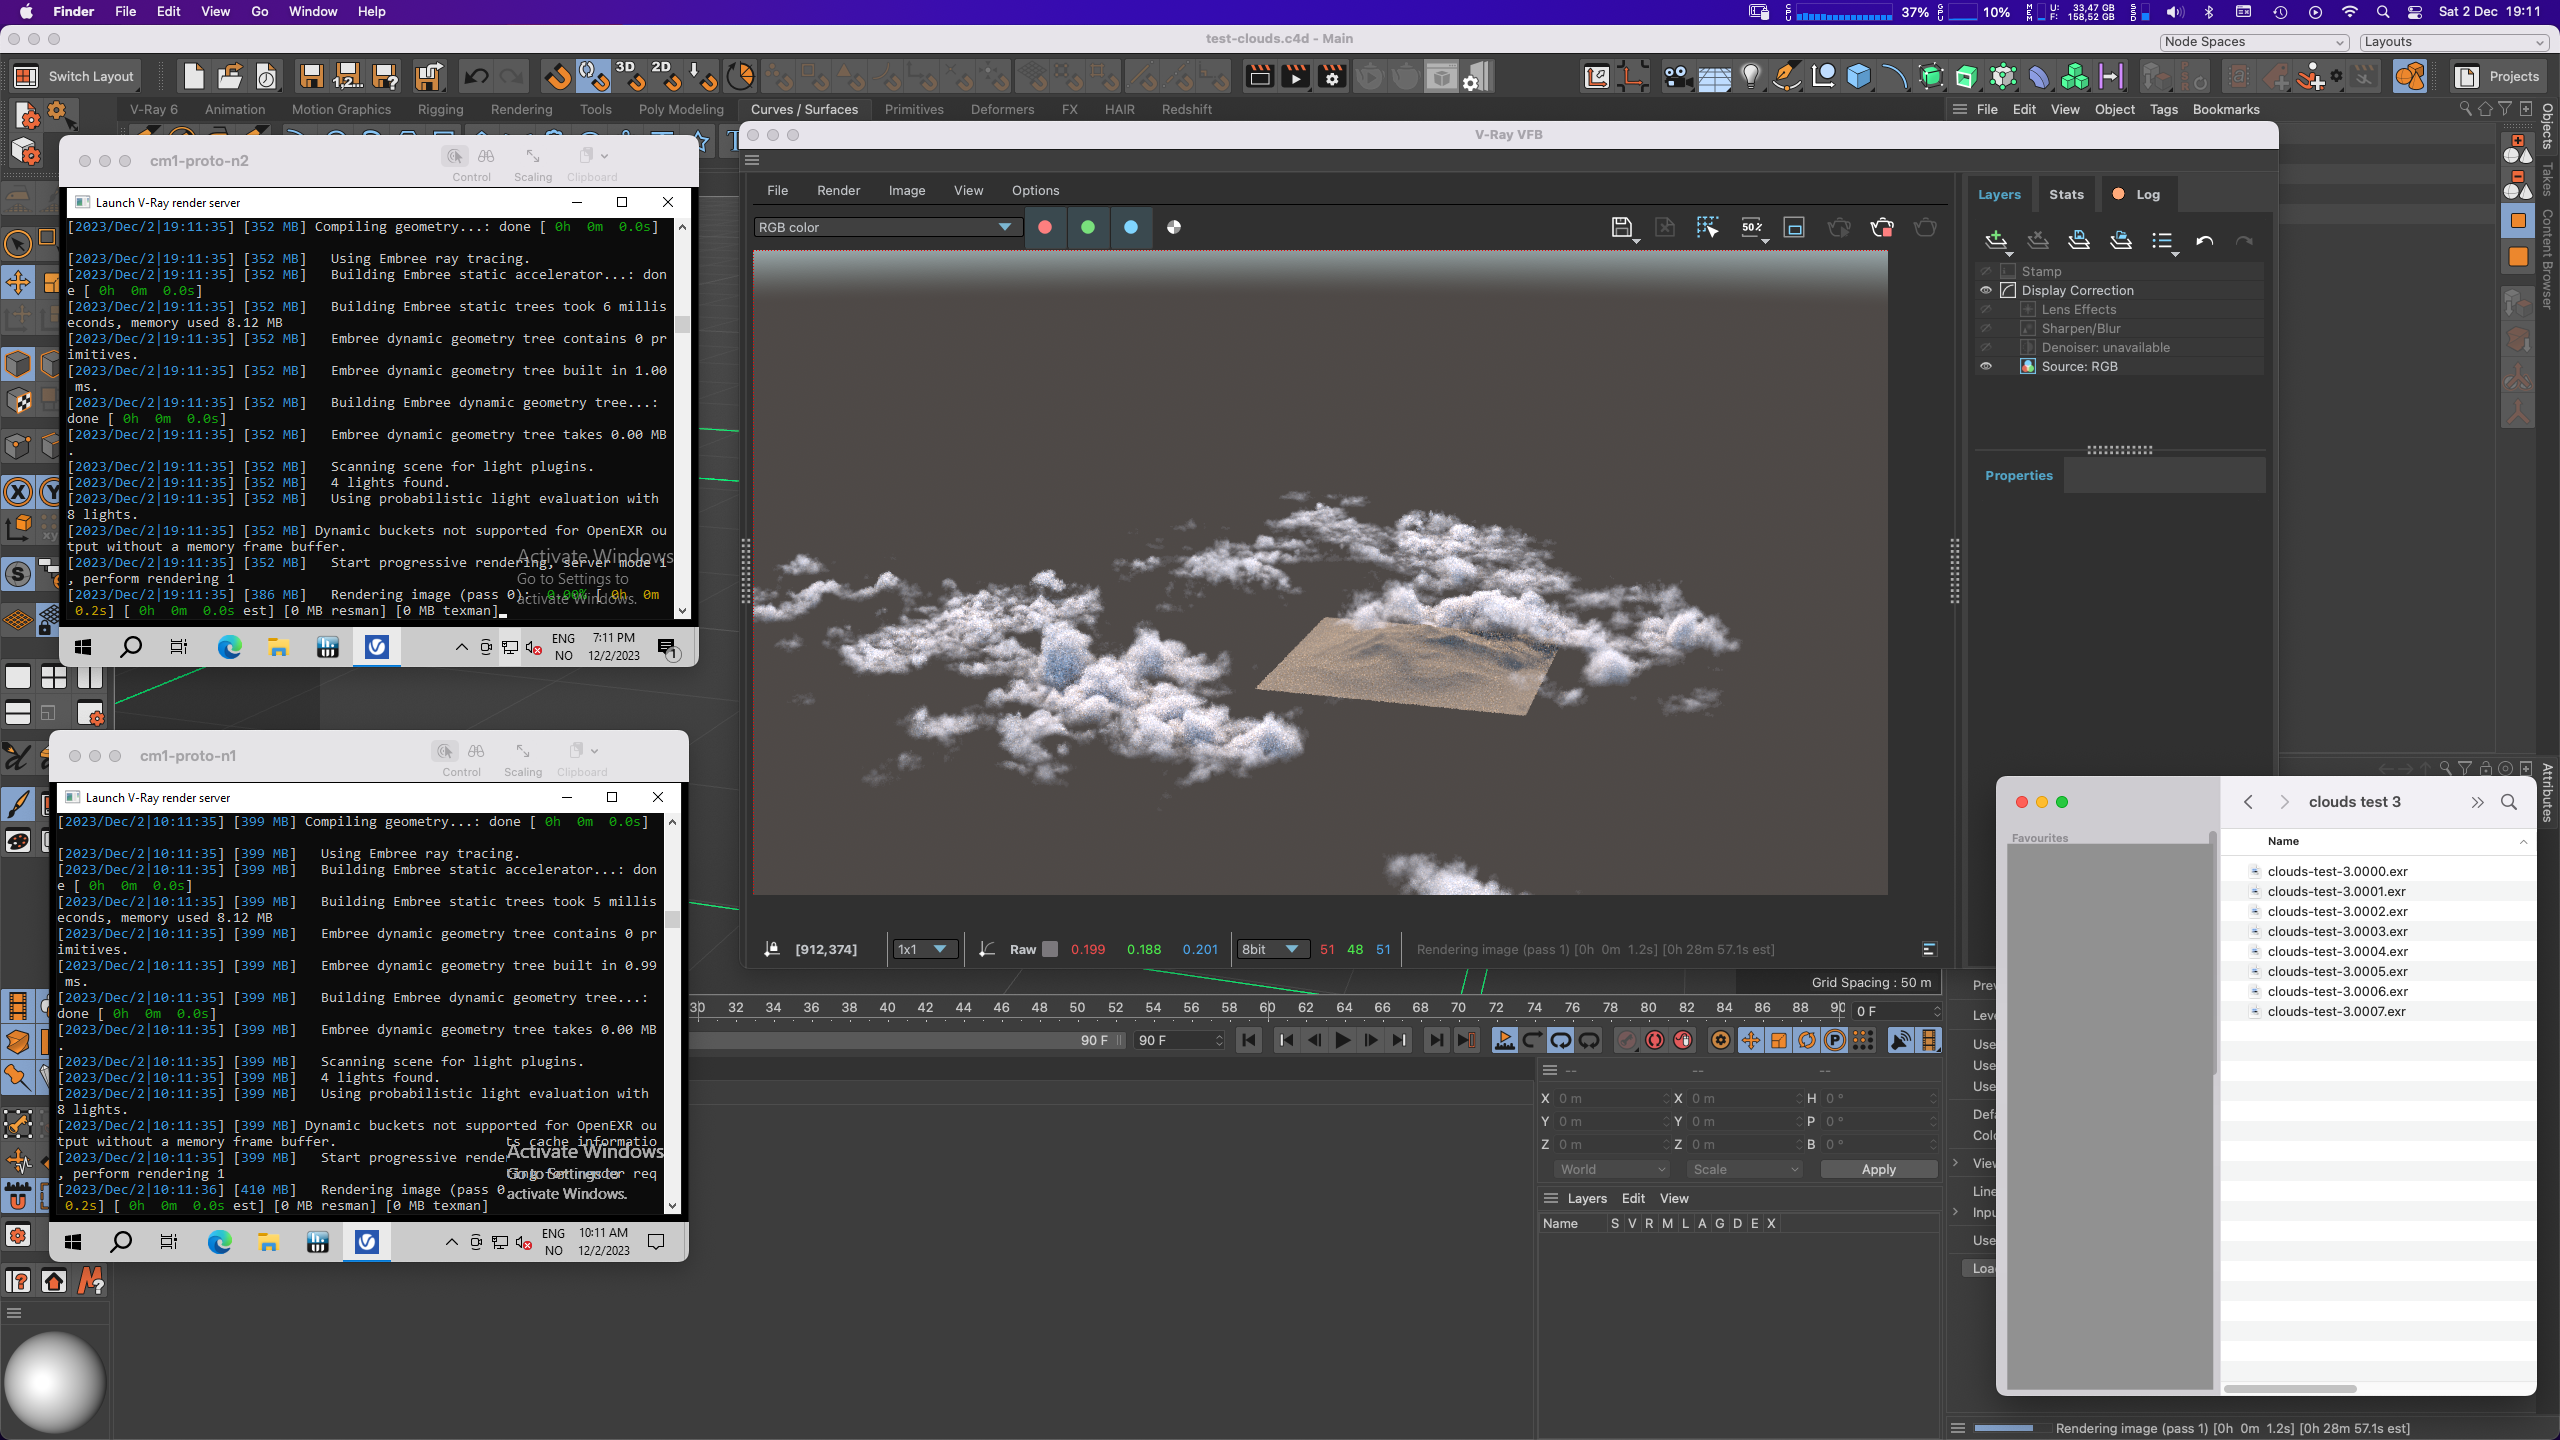Go to end of animation in timeline
Viewport: 2560px width, 1440px height.
pyautogui.click(x=1436, y=1040)
